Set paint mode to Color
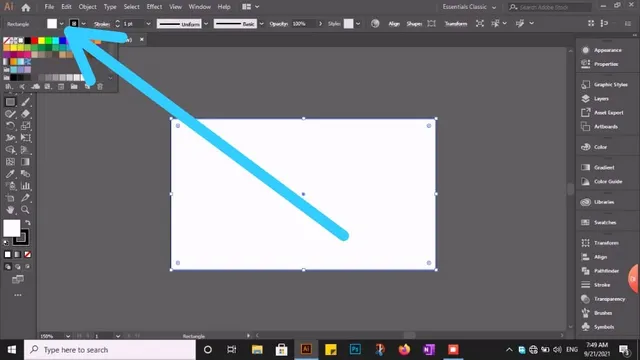This screenshot has width=640, height=360. tap(8, 255)
